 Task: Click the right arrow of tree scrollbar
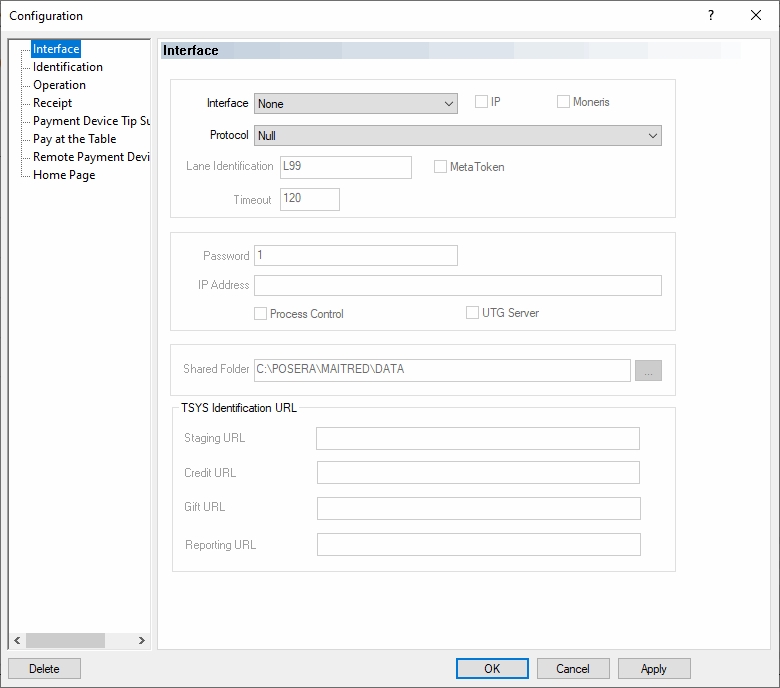(141, 640)
